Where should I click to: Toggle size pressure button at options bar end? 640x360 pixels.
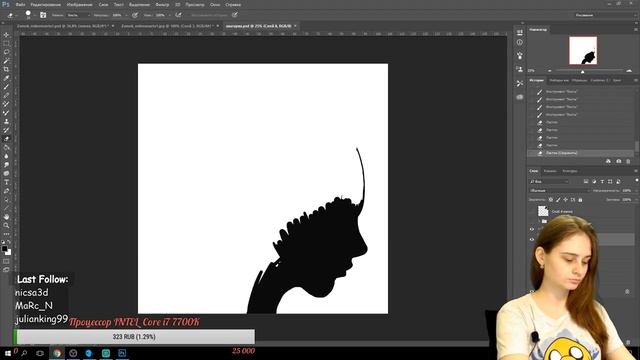[235, 15]
